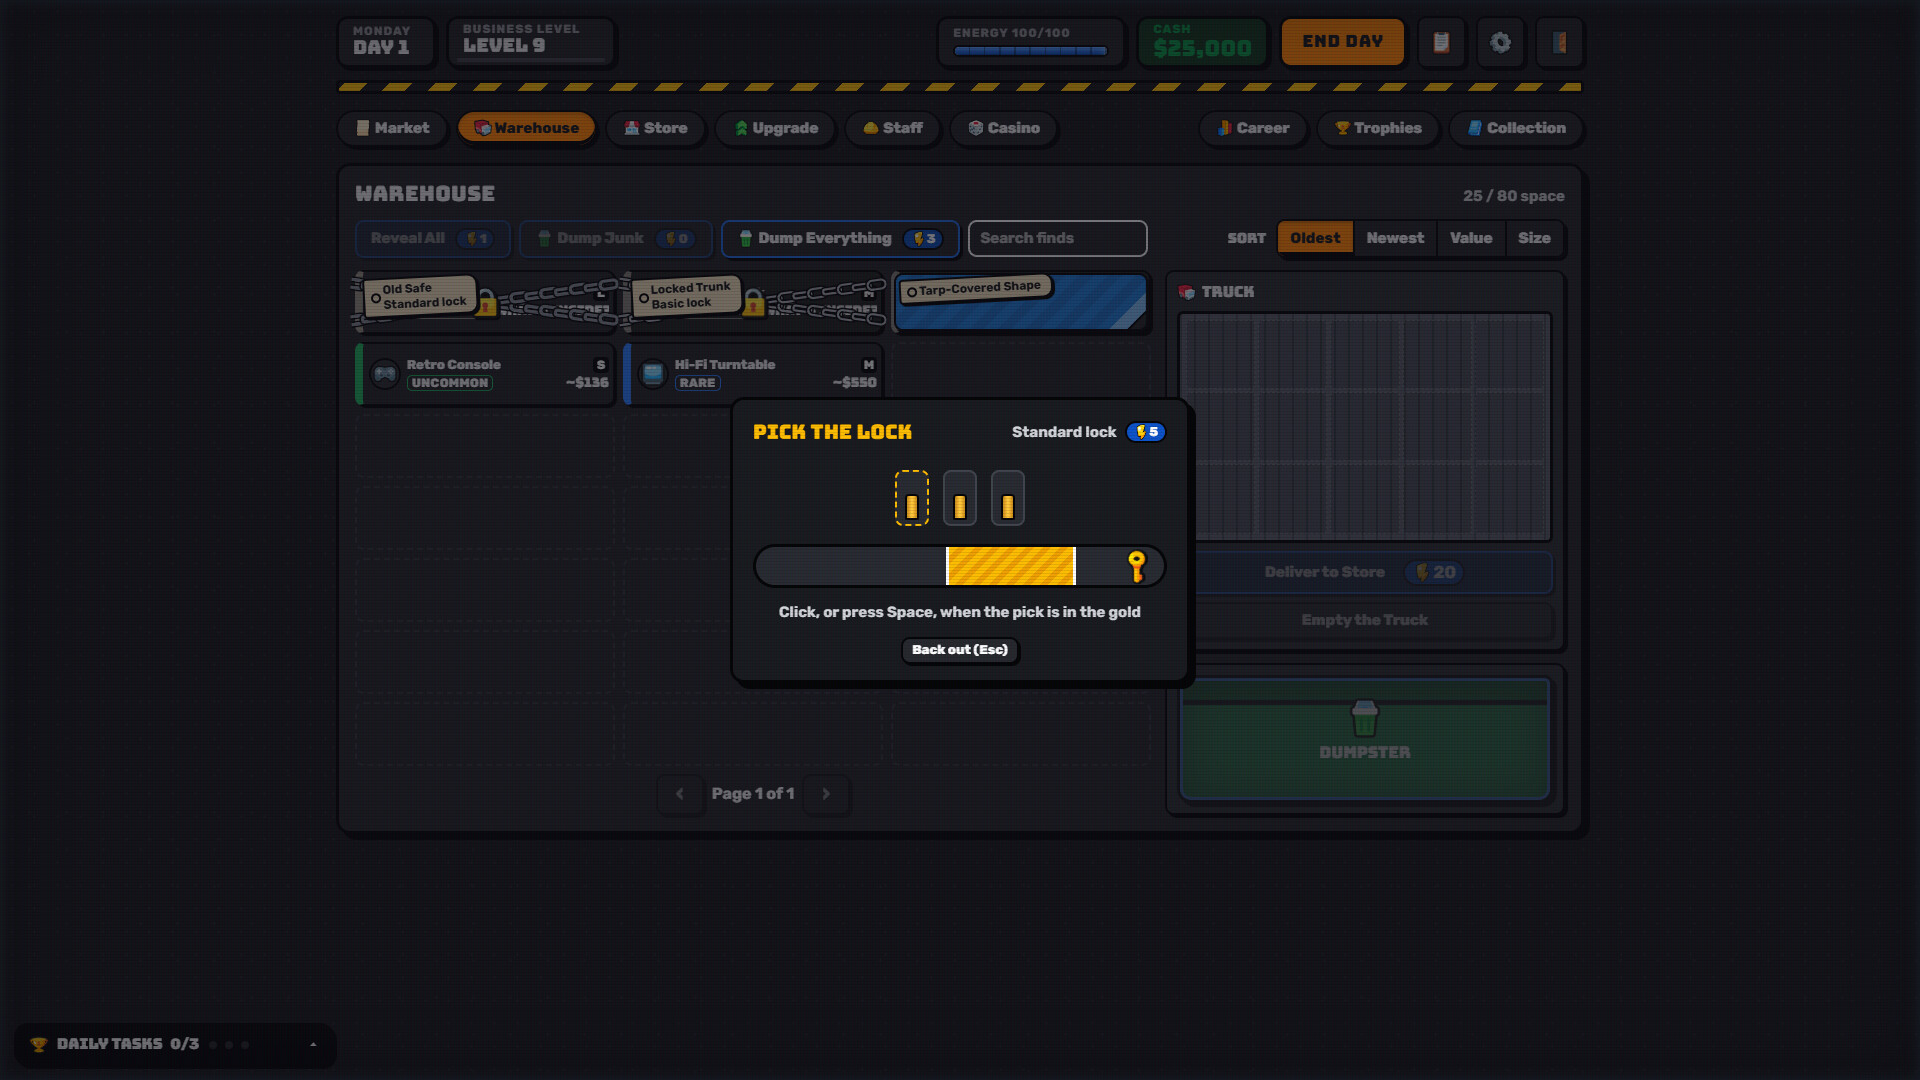Click the Truck panel icon

point(1187,292)
